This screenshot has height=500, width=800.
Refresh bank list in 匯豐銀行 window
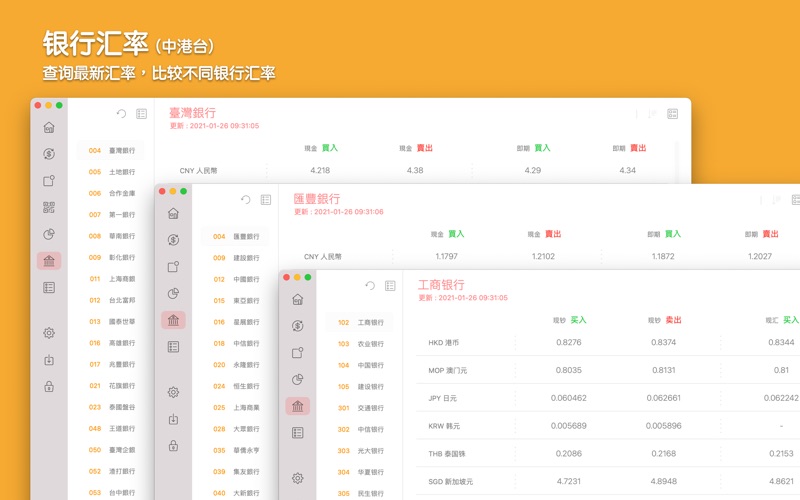pyautogui.click(x=245, y=199)
